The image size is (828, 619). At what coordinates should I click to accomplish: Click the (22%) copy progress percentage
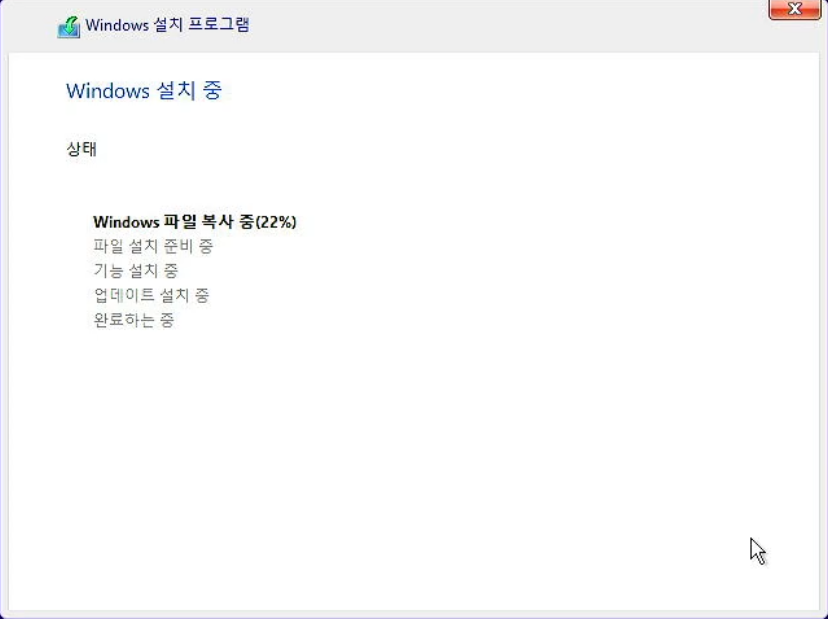tap(276, 222)
